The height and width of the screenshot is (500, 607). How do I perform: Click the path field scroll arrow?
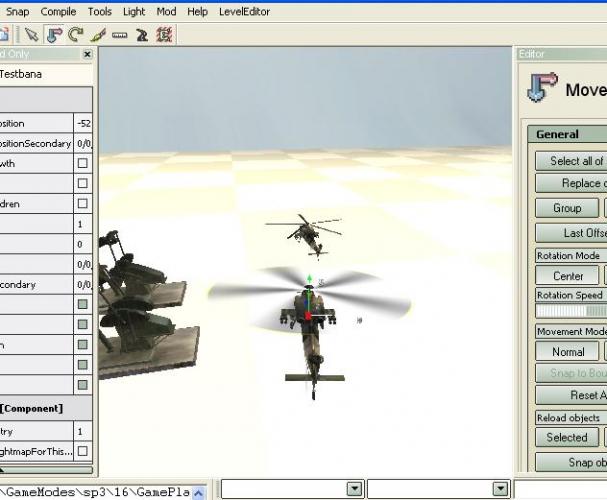[x=197, y=492]
